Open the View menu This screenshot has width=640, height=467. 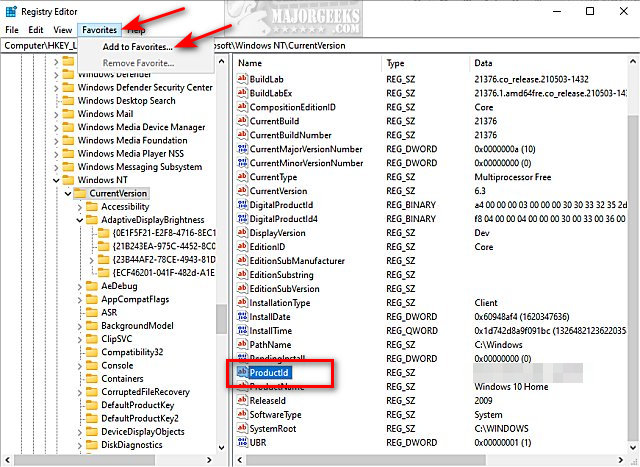click(x=62, y=30)
